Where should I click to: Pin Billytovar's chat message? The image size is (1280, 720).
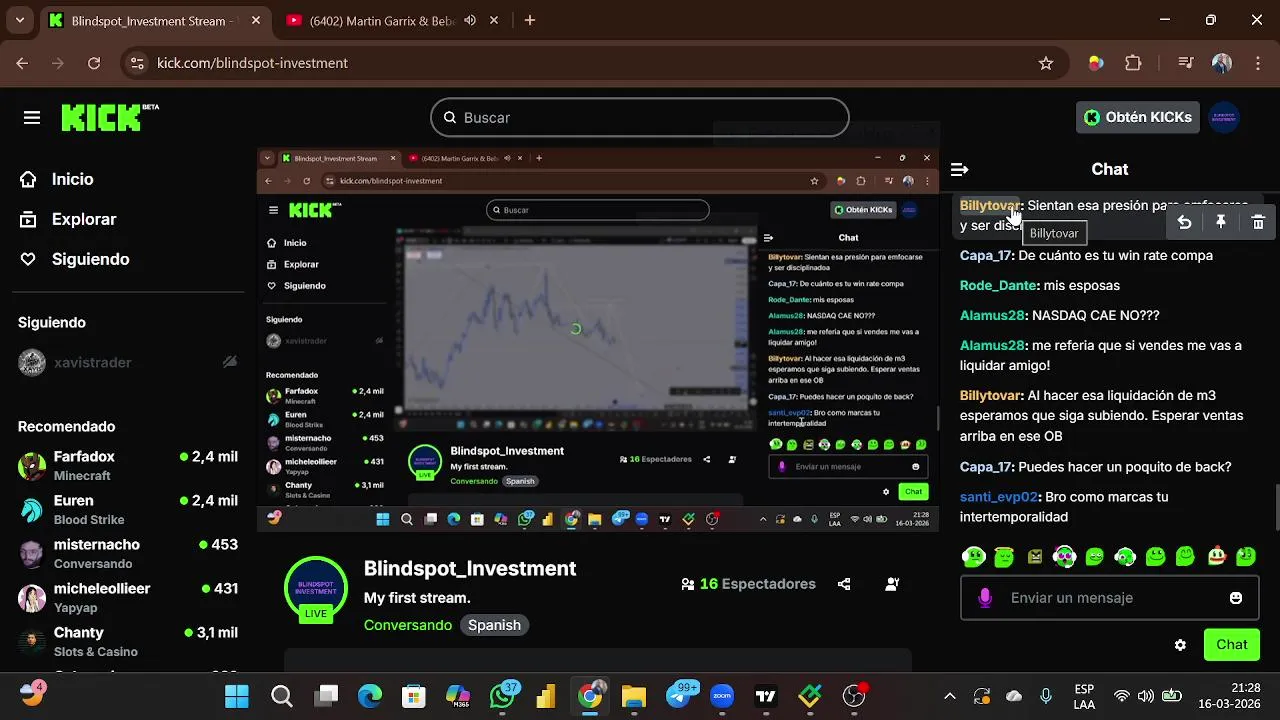[1221, 223]
